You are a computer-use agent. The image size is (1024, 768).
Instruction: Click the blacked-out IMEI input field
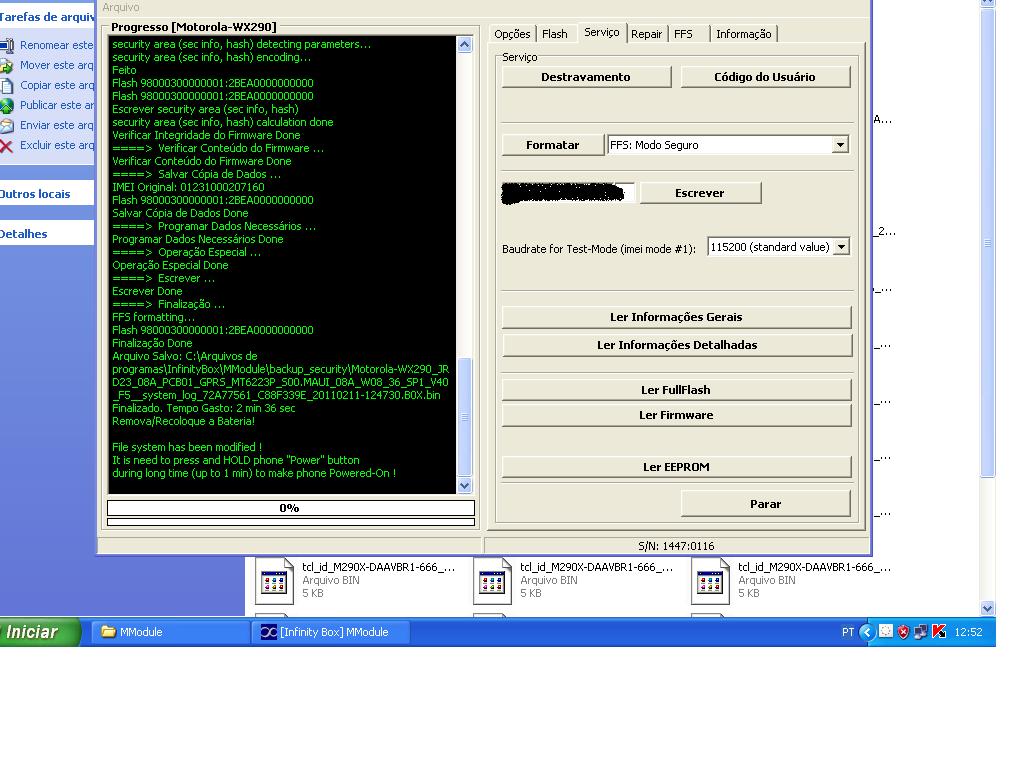[x=567, y=193]
